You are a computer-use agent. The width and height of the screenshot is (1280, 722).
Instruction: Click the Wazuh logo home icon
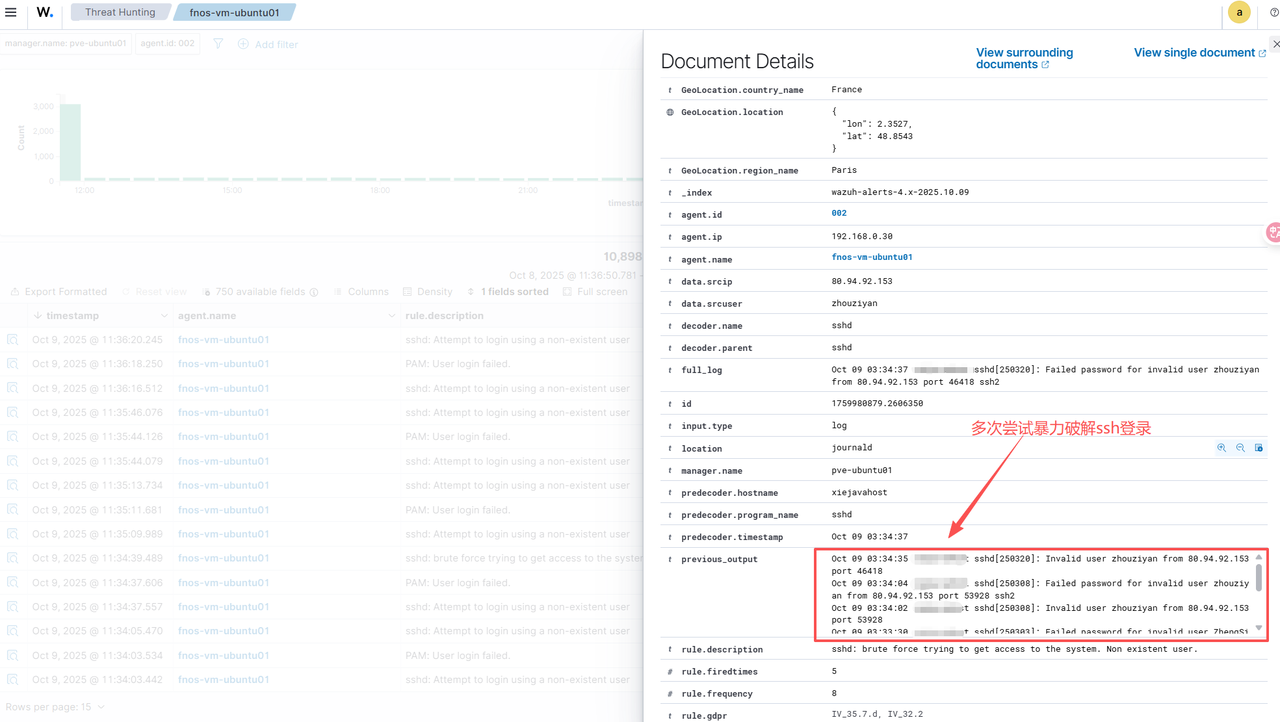tap(45, 13)
